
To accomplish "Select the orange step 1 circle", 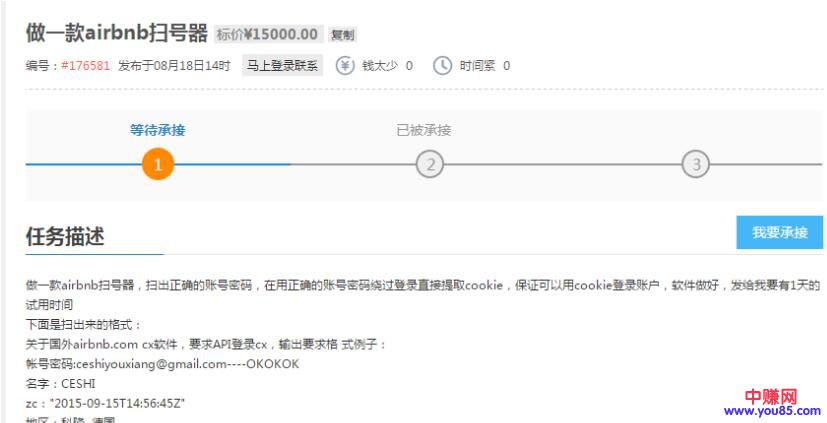I will click(158, 165).
